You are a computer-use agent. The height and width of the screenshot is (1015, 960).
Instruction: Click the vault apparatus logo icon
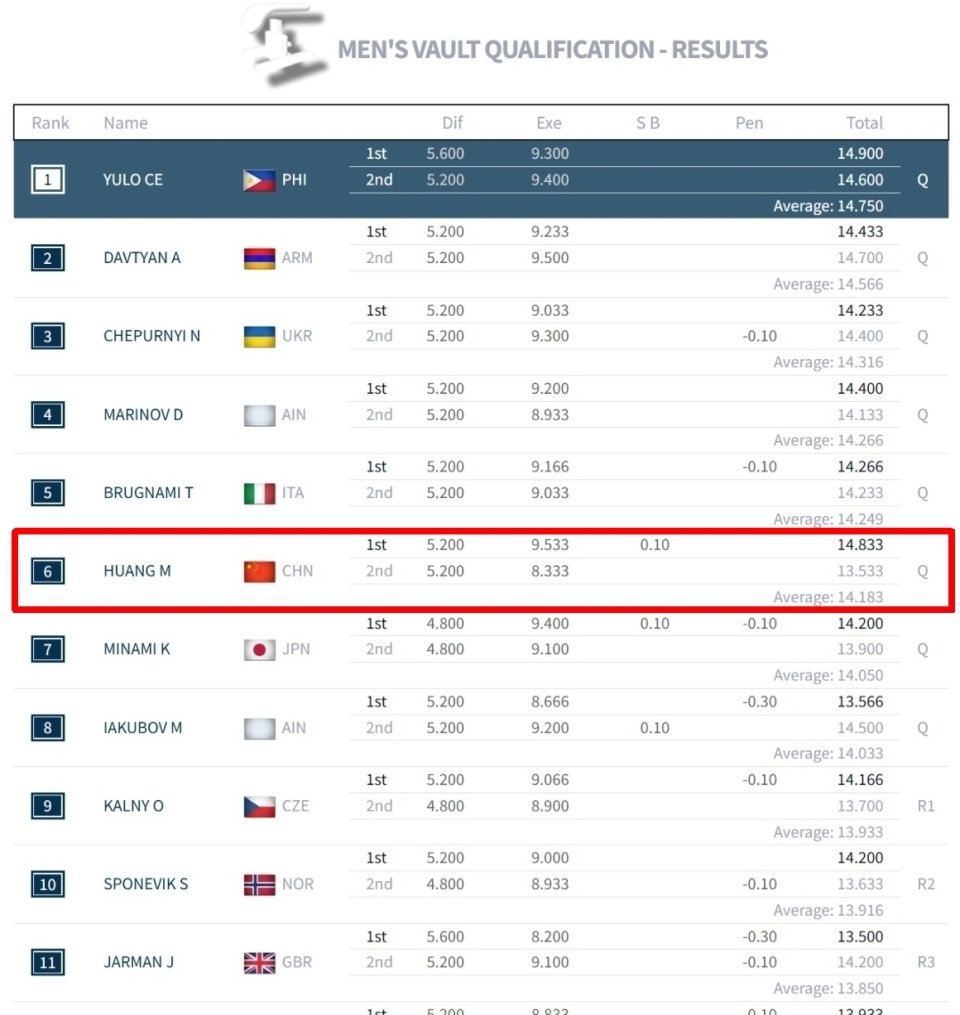click(x=287, y=45)
